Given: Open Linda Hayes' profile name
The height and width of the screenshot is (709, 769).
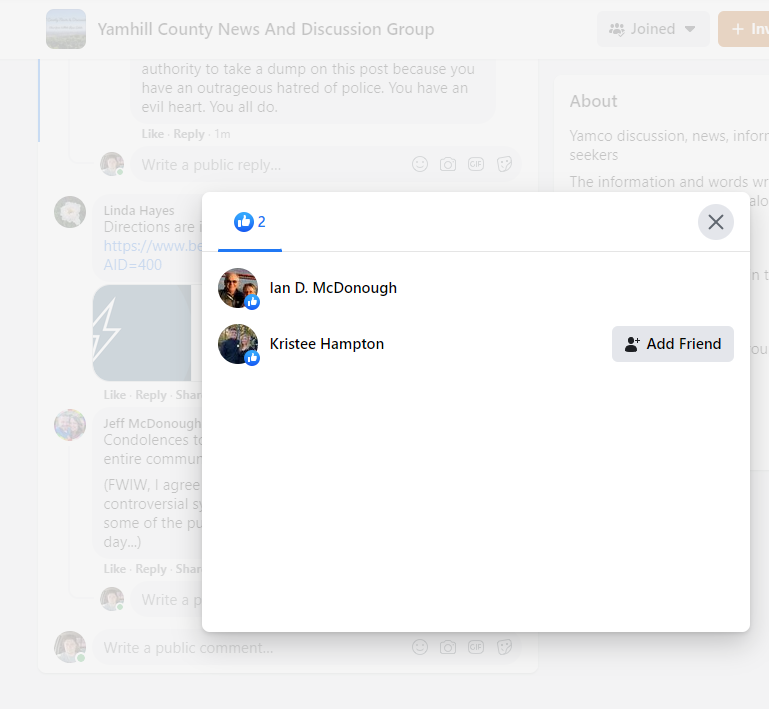Looking at the screenshot, I should pyautogui.click(x=139, y=210).
